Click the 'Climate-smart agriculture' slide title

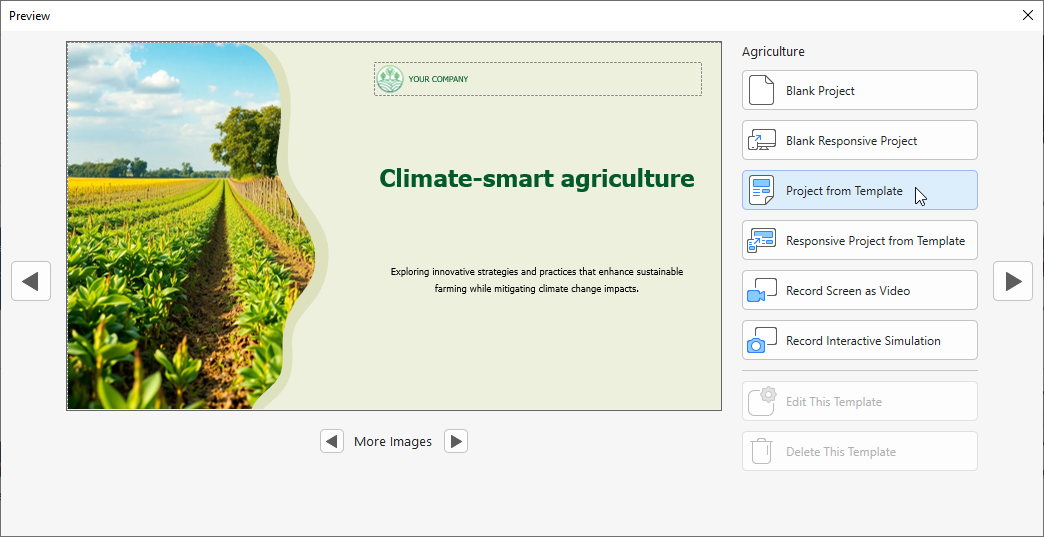pos(536,179)
